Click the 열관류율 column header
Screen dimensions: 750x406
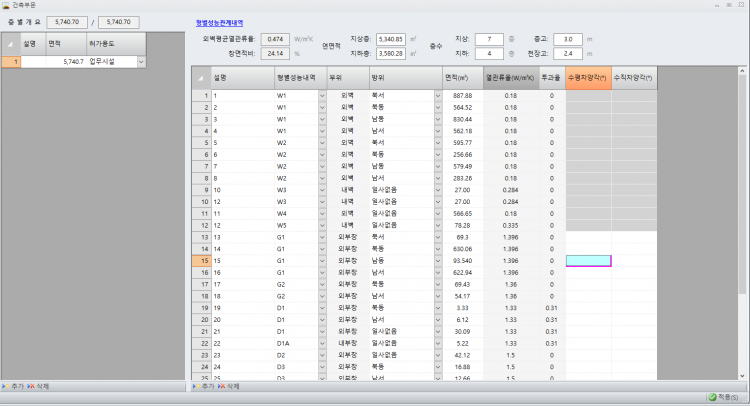pos(510,77)
